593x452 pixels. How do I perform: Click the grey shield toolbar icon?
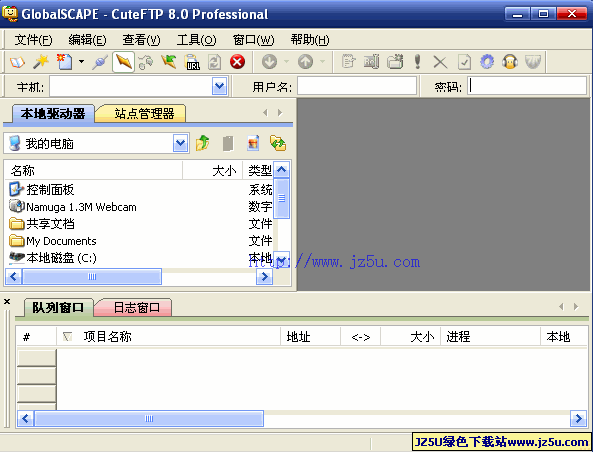pos(533,62)
